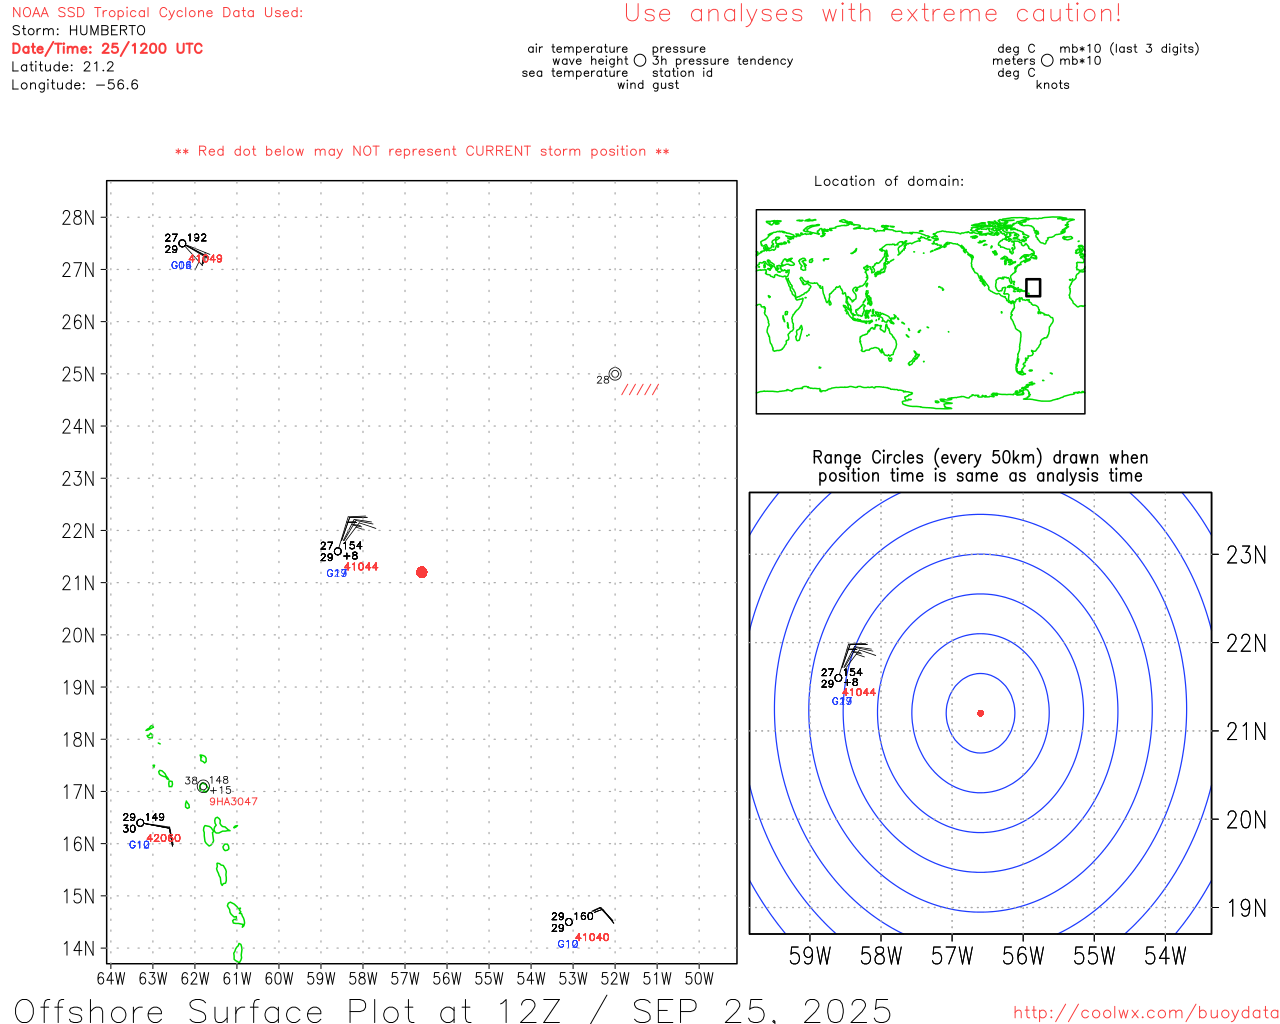Click pressure tendency '+15' at ship 9HA3047
This screenshot has height=1024, width=1280.
[x=221, y=791]
